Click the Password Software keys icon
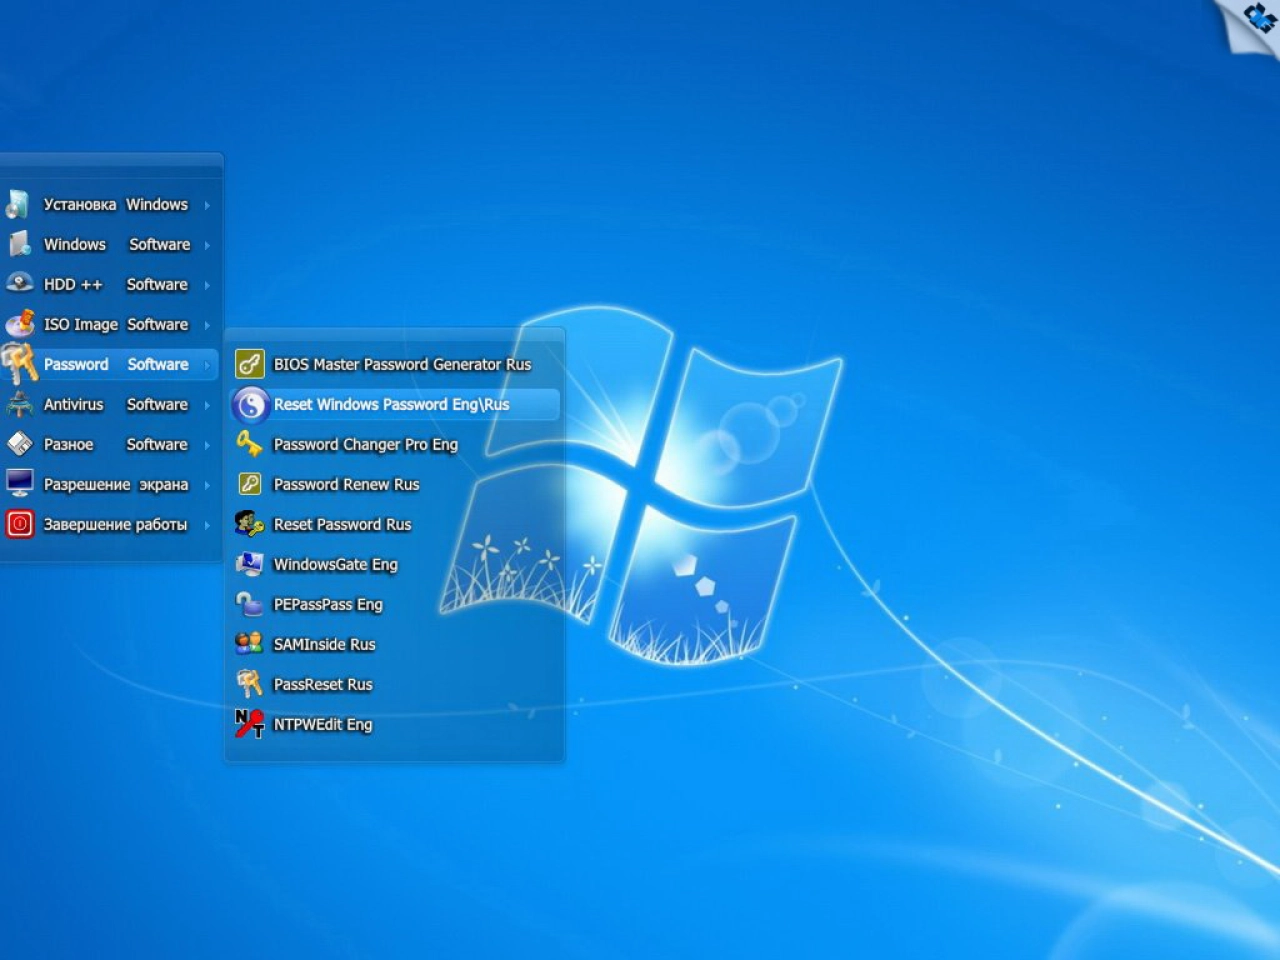Screen dimensions: 1280x960 19,364
